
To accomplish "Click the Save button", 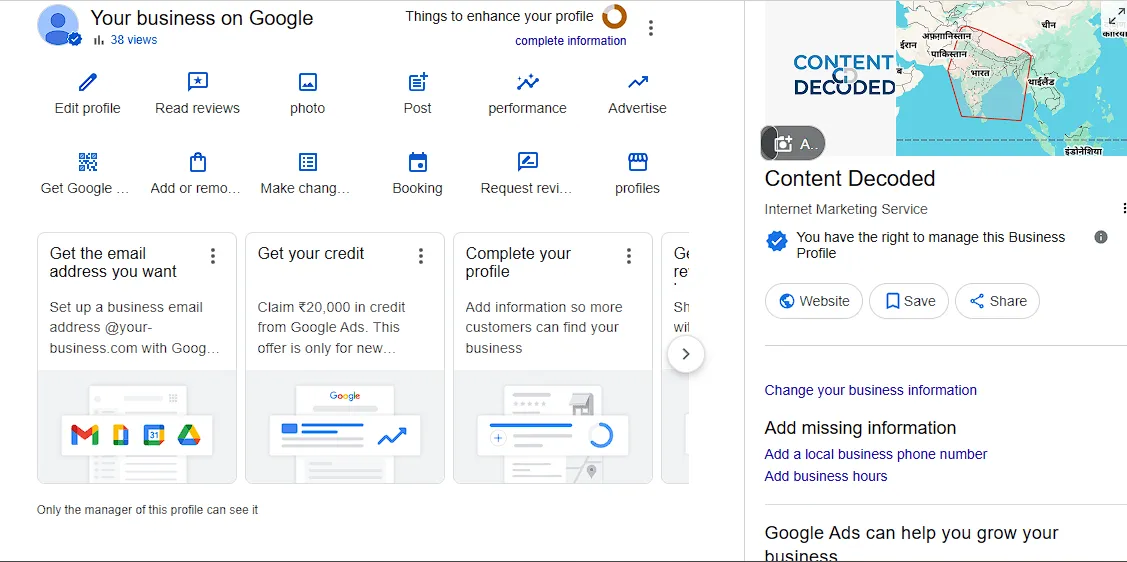I will tap(909, 301).
